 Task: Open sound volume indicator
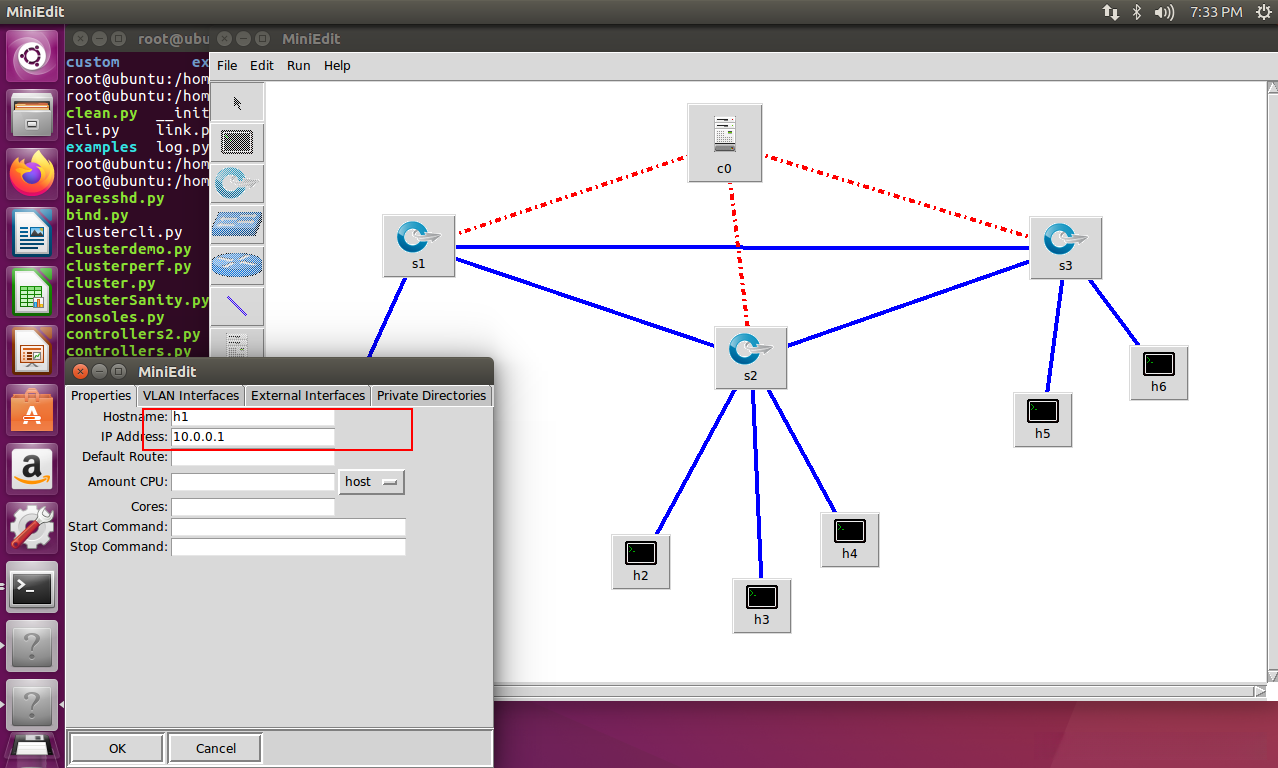point(1164,12)
